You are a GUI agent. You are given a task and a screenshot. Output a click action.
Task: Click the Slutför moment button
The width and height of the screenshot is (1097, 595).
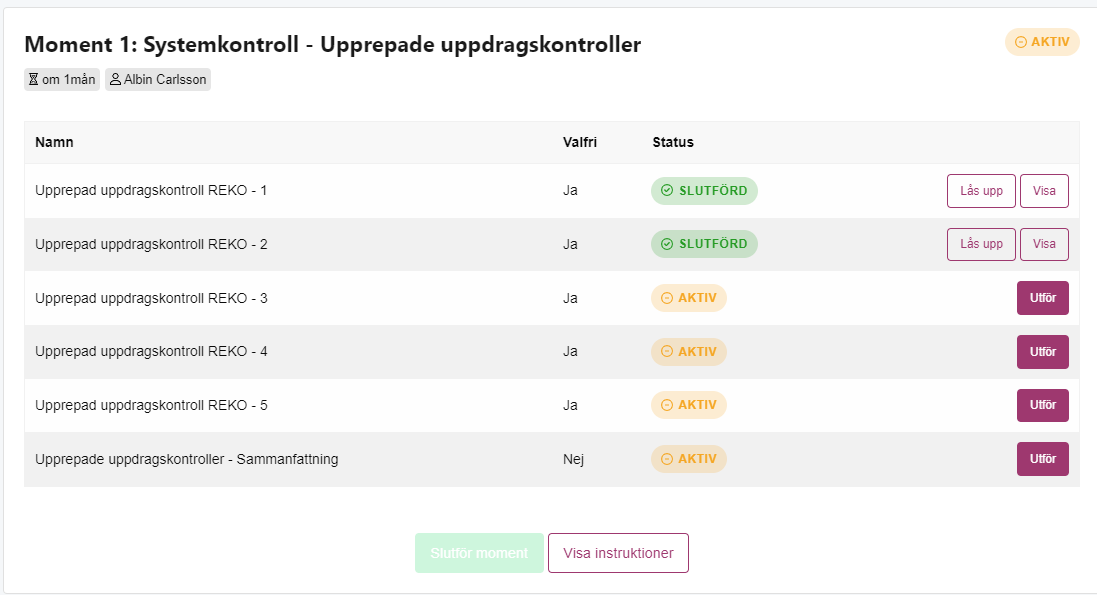(479, 553)
